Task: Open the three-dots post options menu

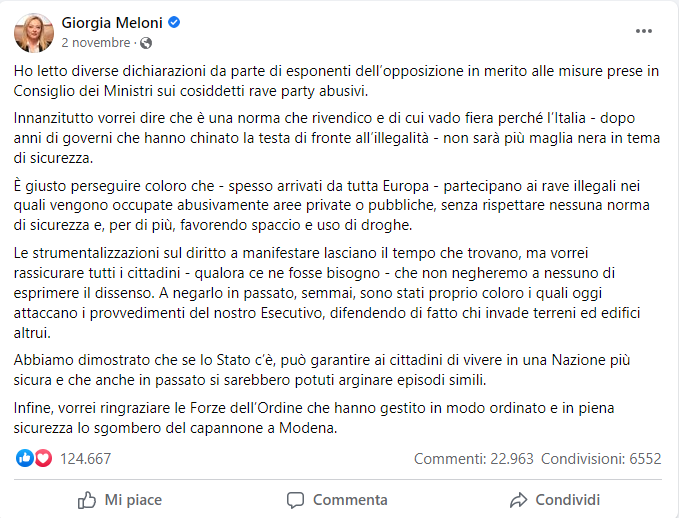Action: [644, 31]
